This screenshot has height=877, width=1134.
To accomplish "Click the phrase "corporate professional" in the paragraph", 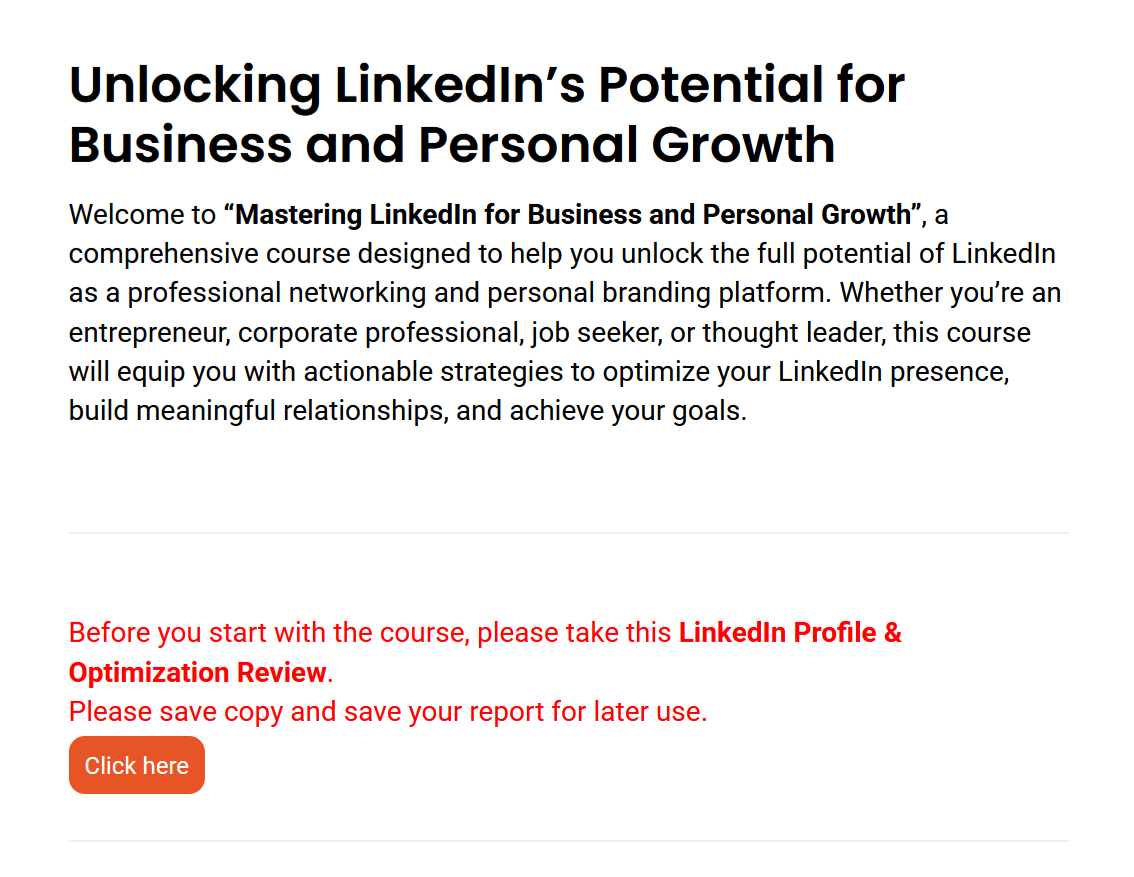I will [x=379, y=333].
